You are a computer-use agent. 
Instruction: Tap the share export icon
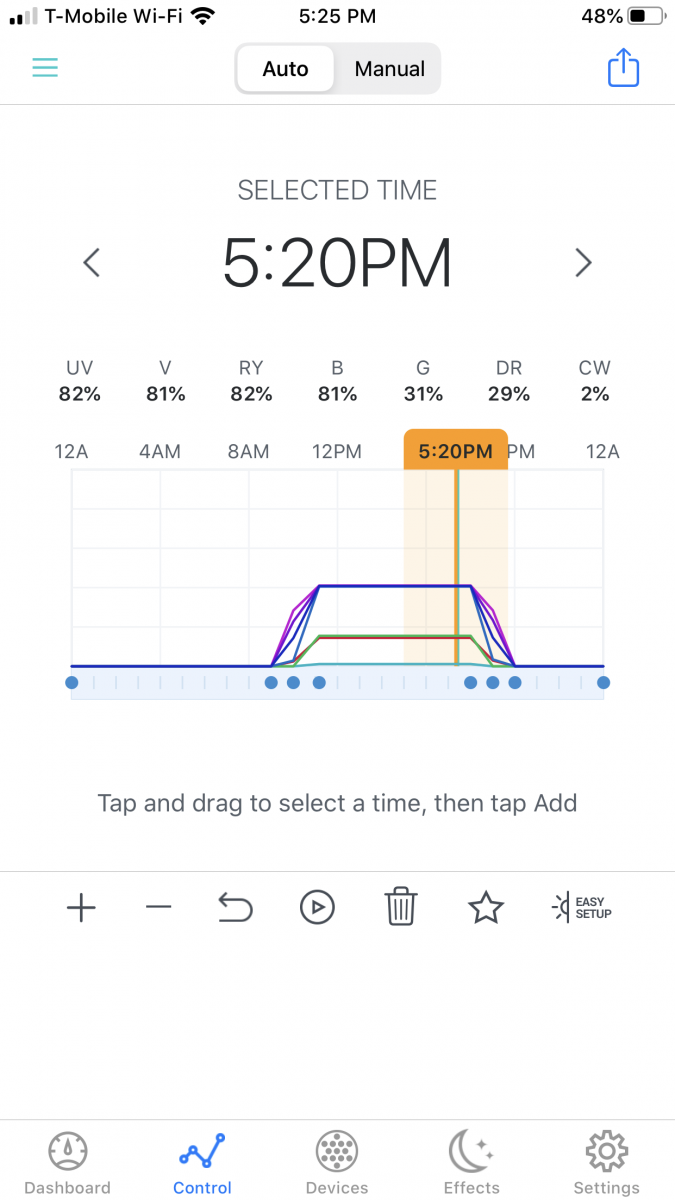click(x=623, y=68)
